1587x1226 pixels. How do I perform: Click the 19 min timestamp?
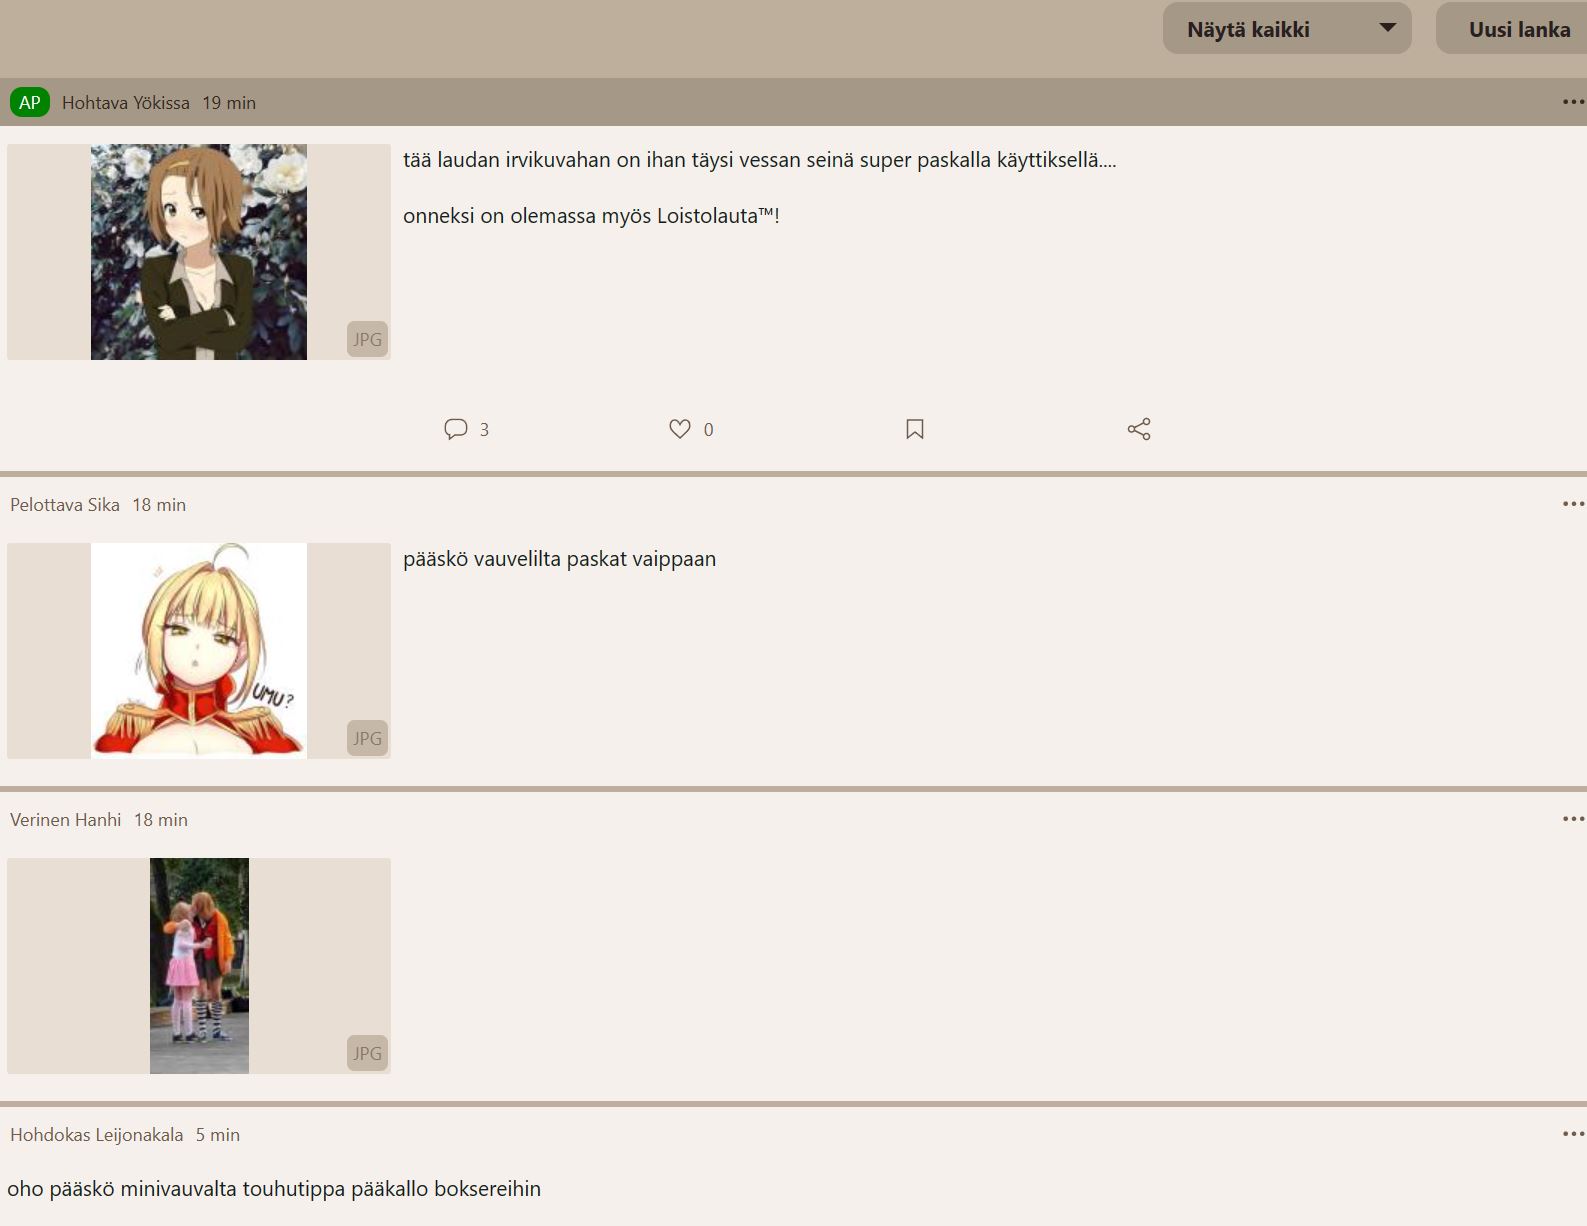pos(229,103)
